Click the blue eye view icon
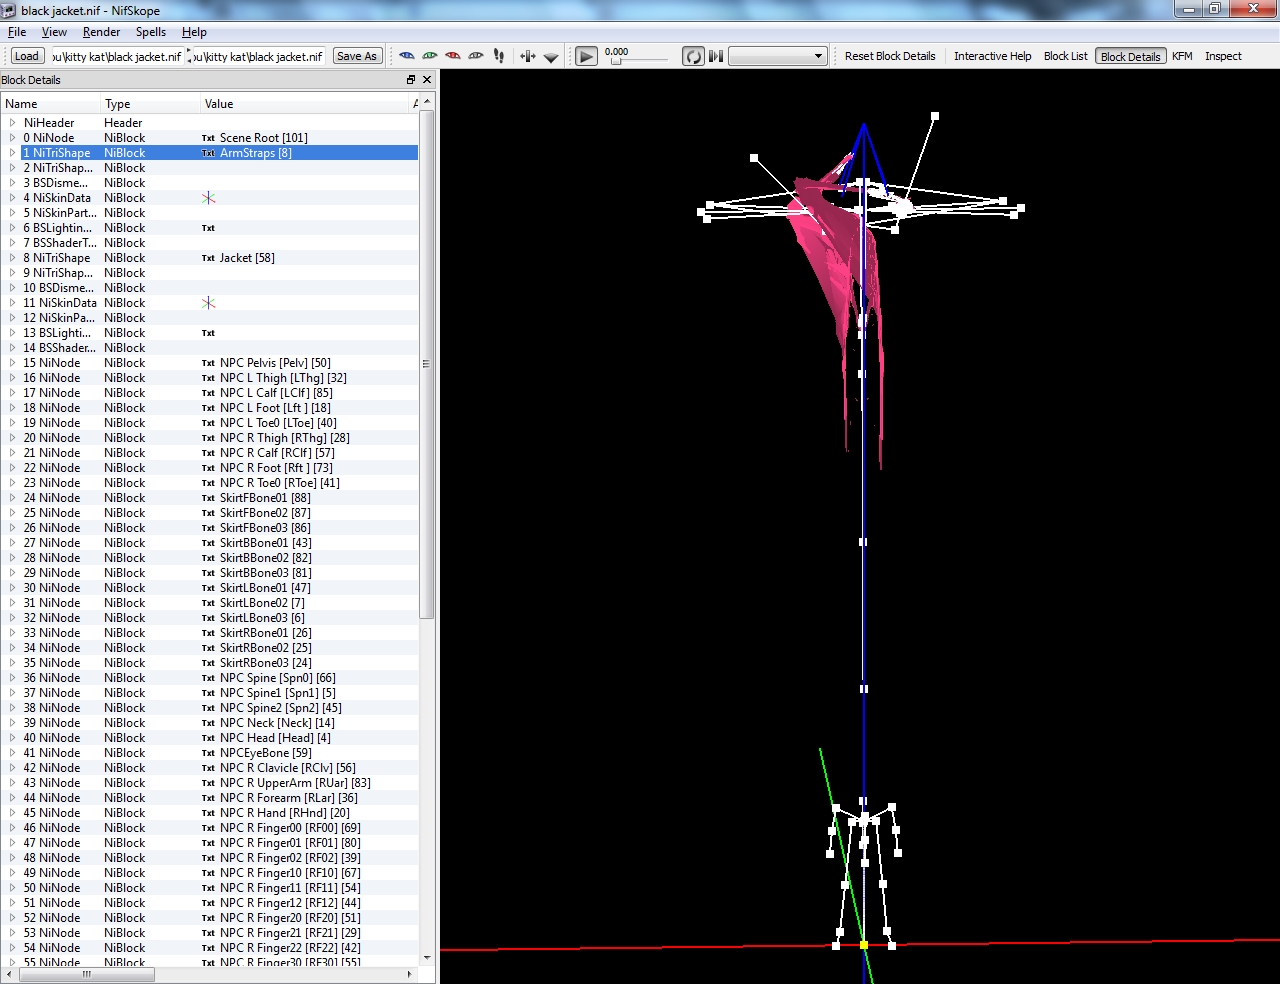The image size is (1280, 984). point(406,56)
